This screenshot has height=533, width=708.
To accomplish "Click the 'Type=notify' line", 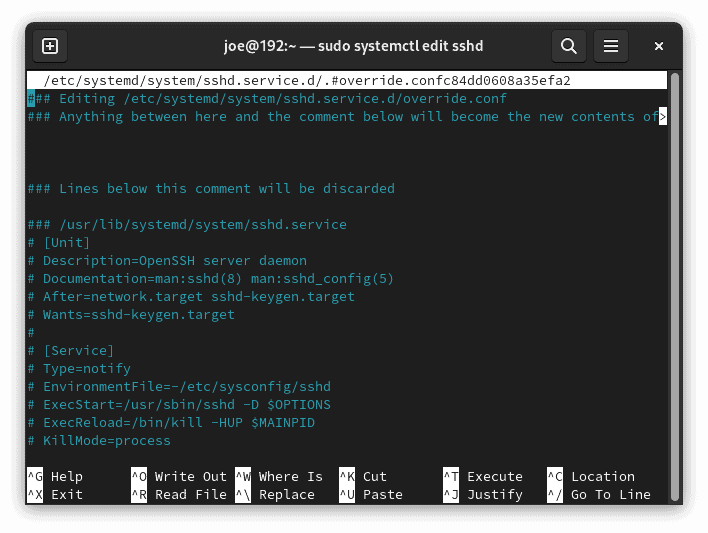I will tap(79, 369).
